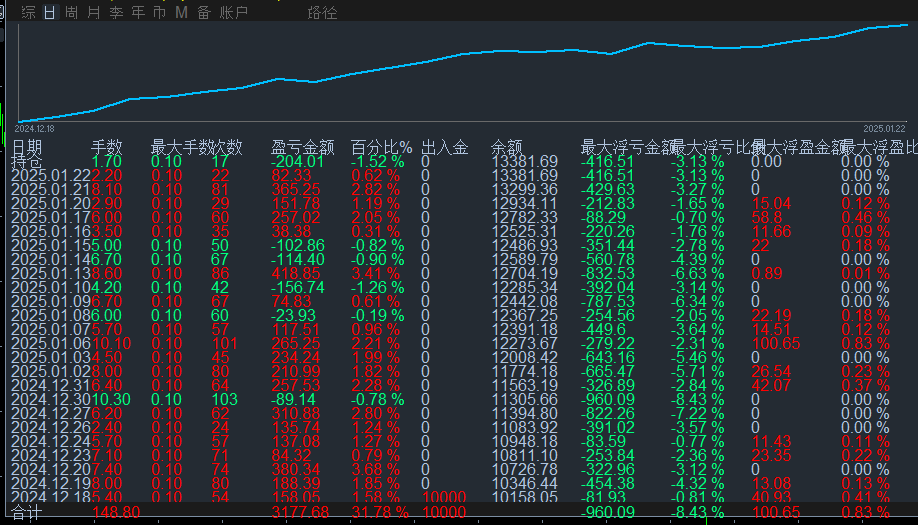
Task: Click profit value 380.34
Action: (x=296, y=469)
